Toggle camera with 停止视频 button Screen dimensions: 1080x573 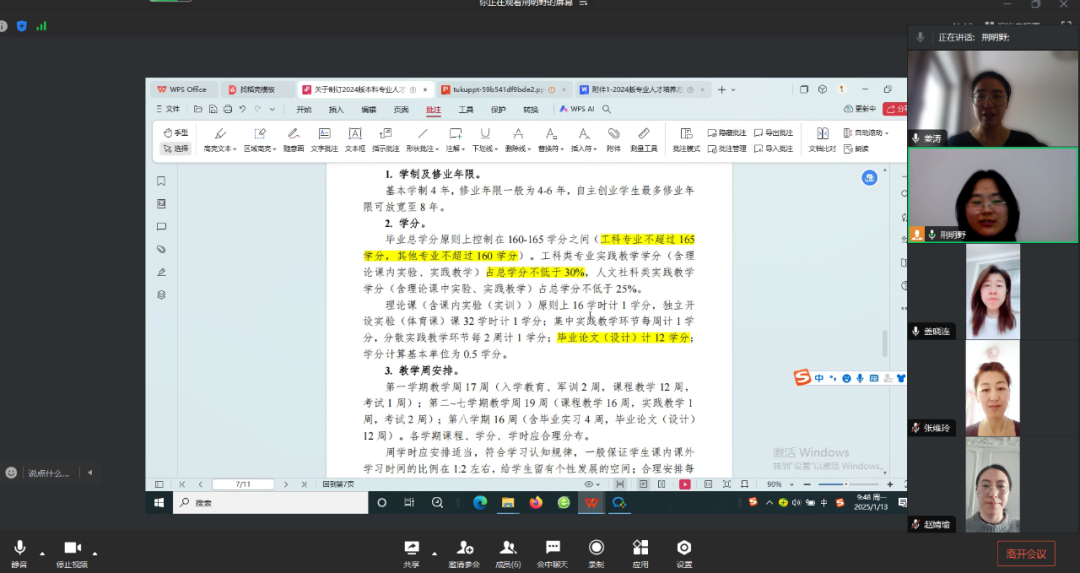tap(71, 552)
